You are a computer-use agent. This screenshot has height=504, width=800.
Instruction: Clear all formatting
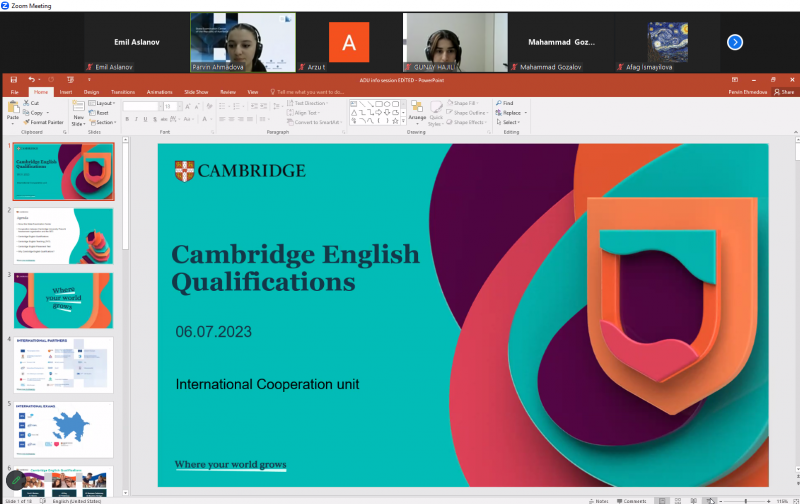tap(209, 106)
